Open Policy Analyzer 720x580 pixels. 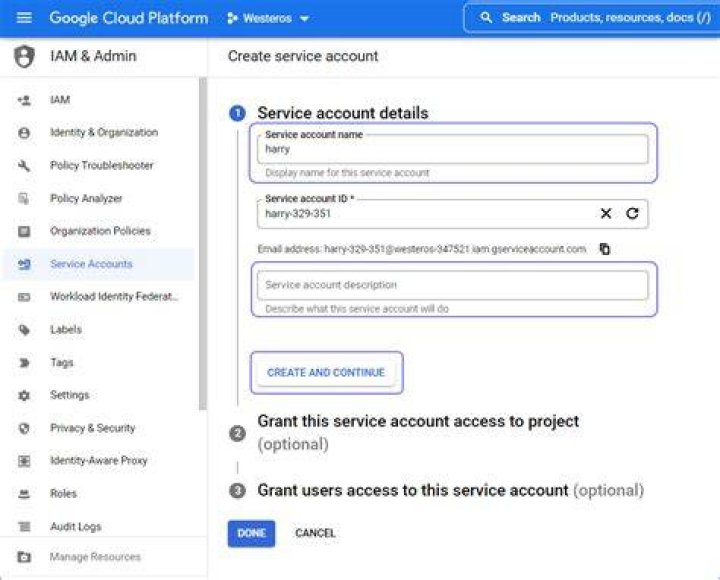98,198
